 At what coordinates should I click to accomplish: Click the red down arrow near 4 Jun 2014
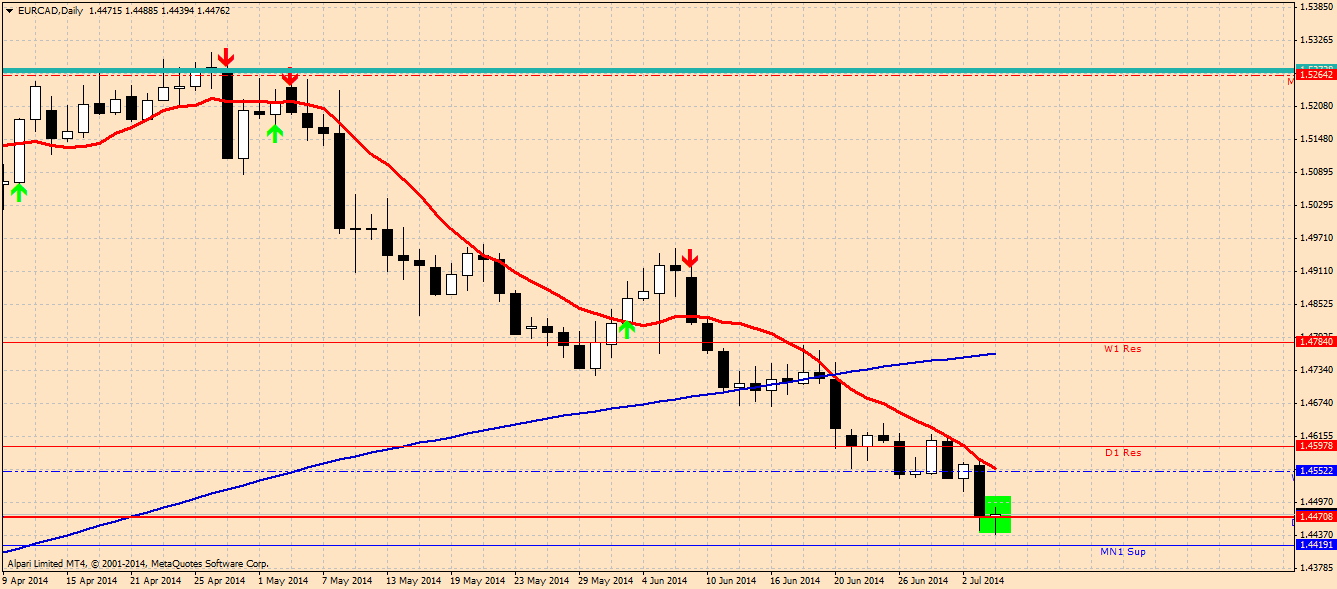(689, 260)
